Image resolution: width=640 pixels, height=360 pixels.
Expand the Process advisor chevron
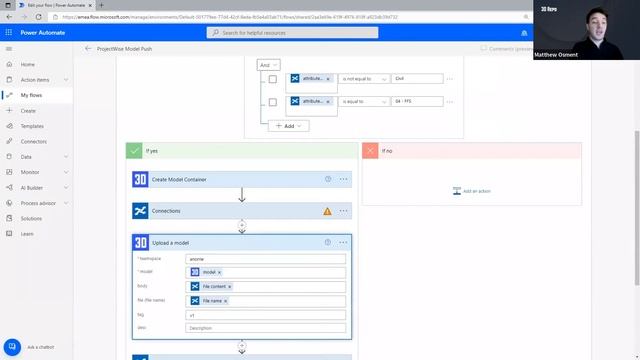tap(66, 203)
